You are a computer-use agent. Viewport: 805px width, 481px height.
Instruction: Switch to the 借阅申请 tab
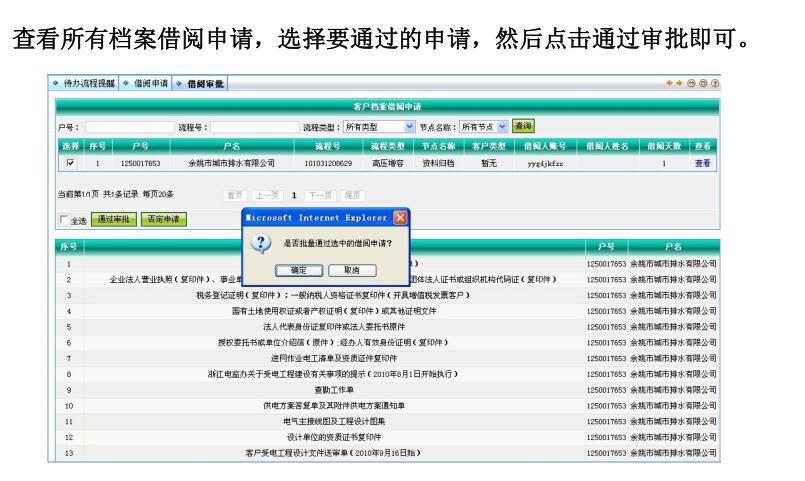click(x=146, y=83)
